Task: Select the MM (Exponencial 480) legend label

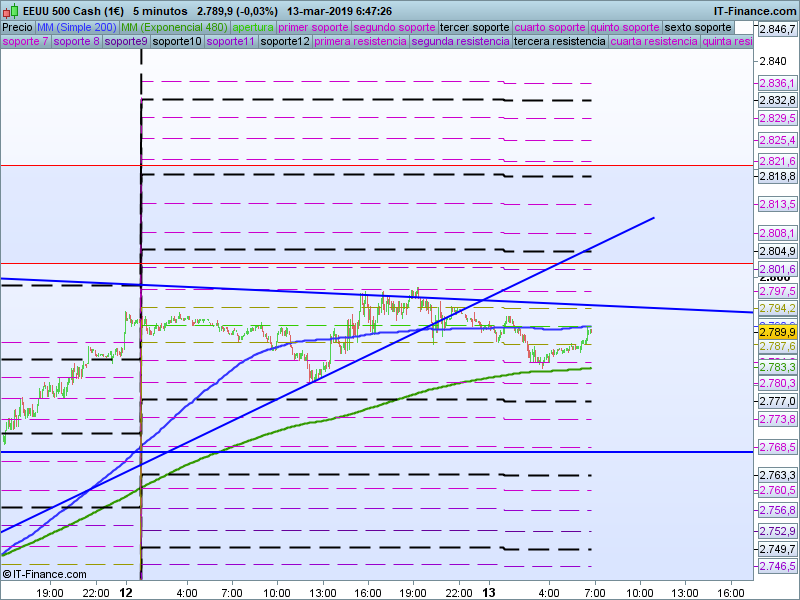Action: [174, 28]
